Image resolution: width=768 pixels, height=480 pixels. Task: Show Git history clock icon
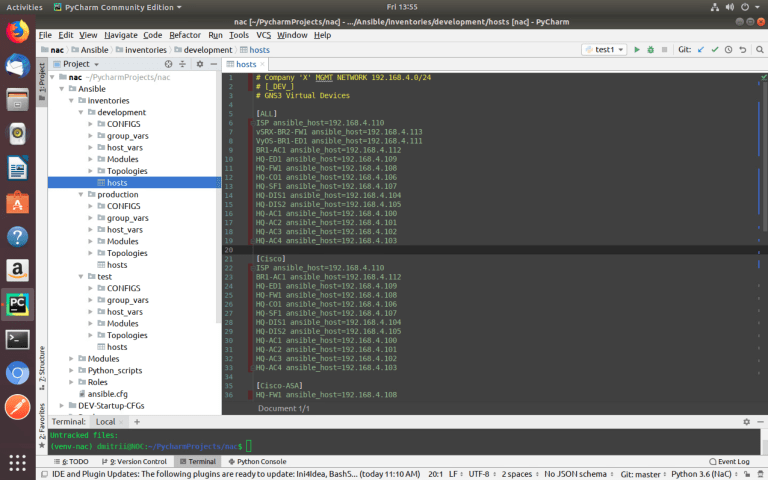(x=728, y=49)
